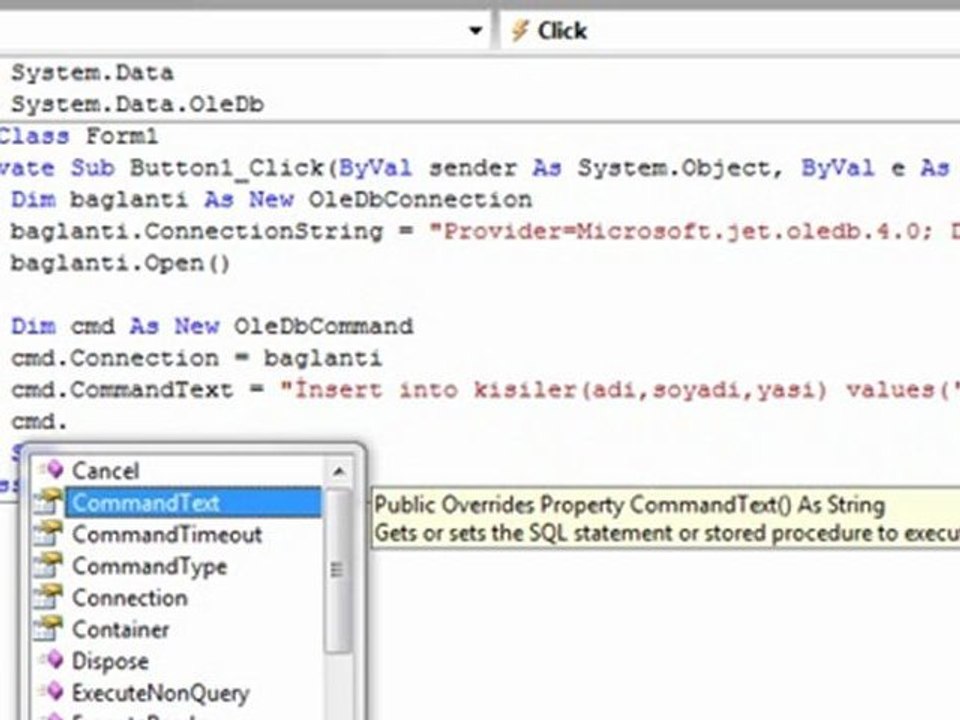
Task: Click 'System.Data.OleDb' import line
Action: coord(138,105)
